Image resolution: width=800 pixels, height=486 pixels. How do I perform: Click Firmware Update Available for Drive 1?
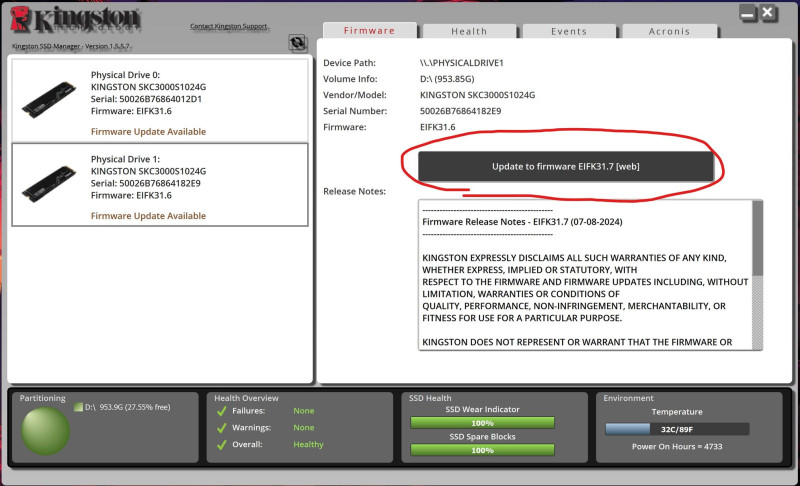148,216
